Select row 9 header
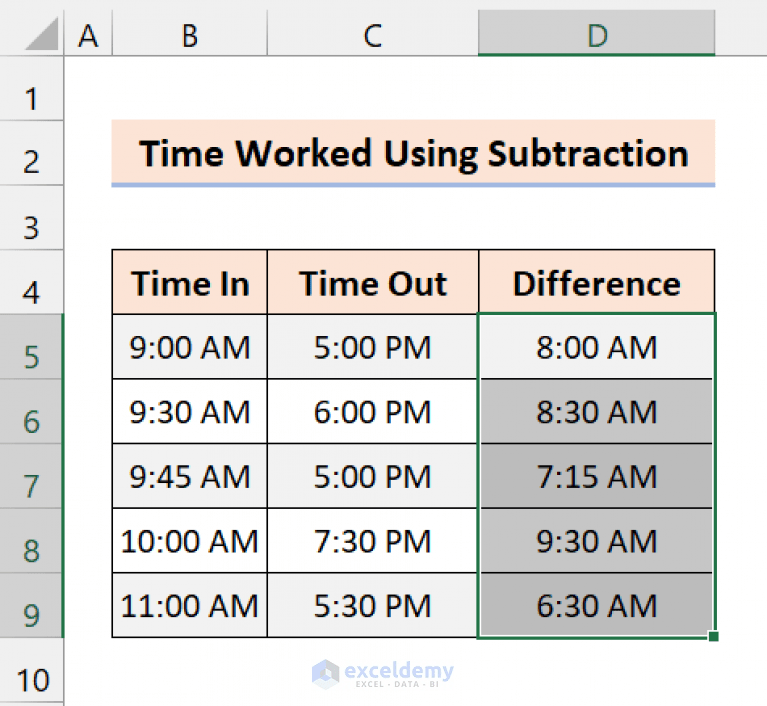 pos(31,605)
